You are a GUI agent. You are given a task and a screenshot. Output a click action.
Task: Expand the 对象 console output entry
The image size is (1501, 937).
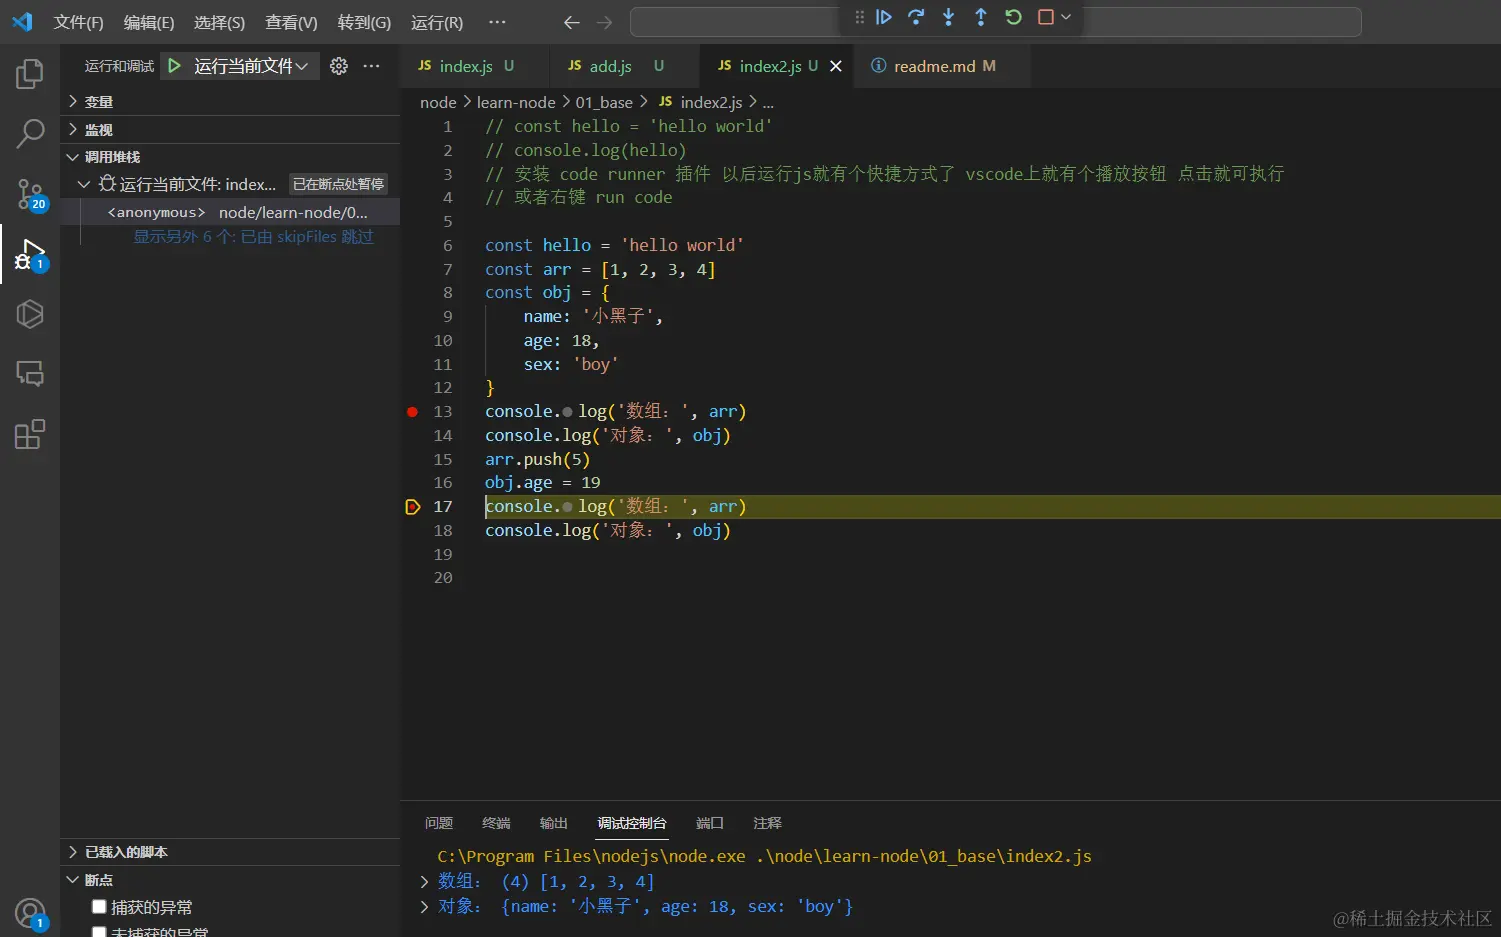click(x=424, y=906)
